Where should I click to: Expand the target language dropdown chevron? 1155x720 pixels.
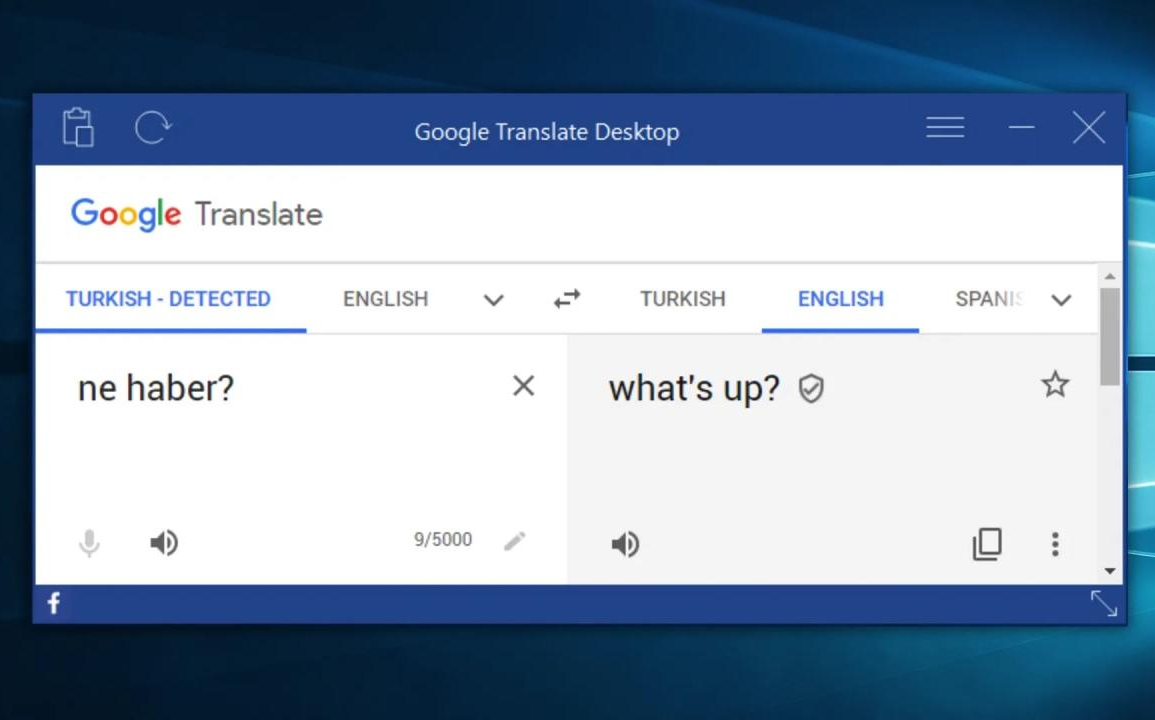pyautogui.click(x=1061, y=300)
